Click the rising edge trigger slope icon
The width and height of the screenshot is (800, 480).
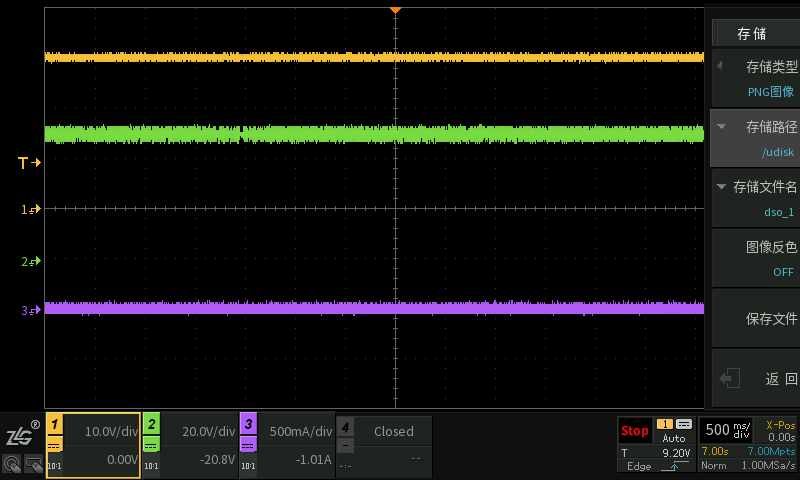pos(674,466)
